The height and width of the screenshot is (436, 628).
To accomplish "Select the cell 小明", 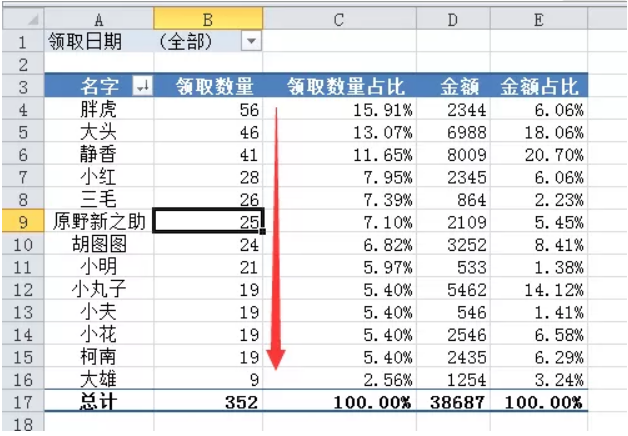I will coord(99,266).
